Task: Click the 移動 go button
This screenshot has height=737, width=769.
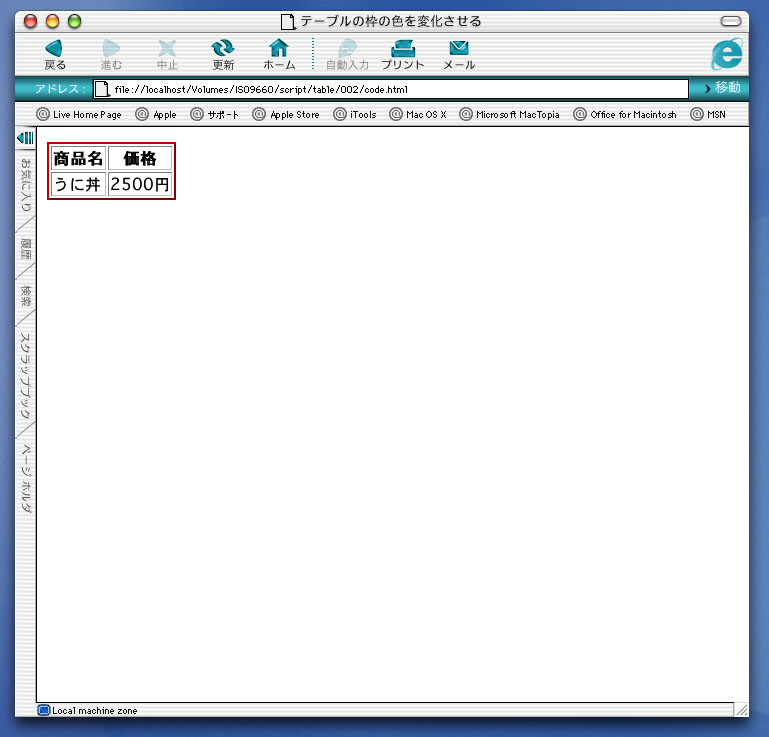Action: coord(722,88)
